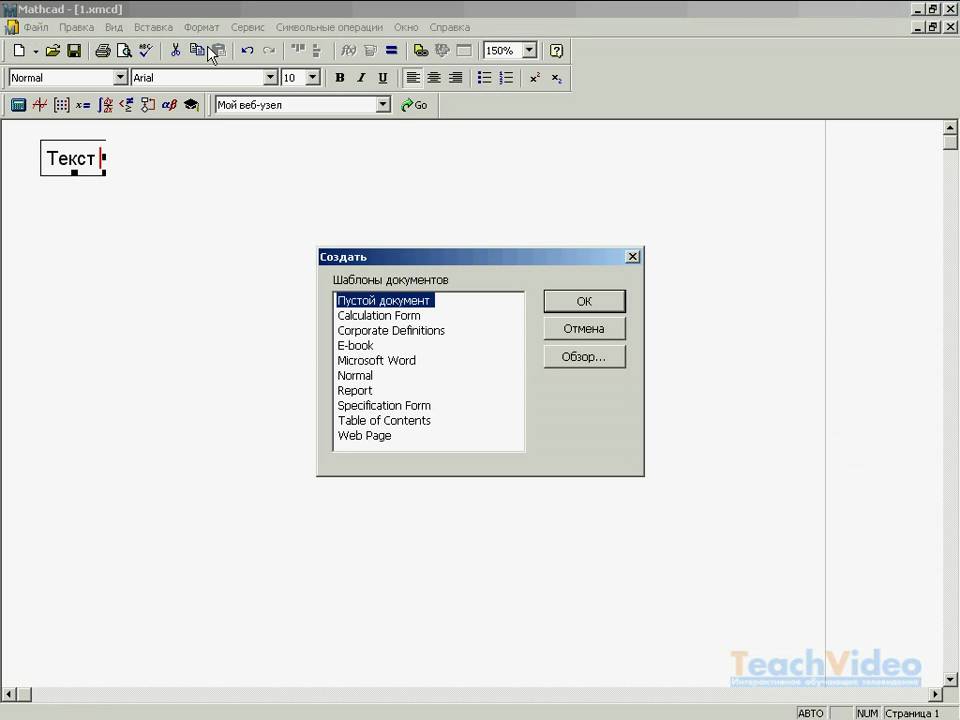Toggle subscript formatting
Image resolution: width=960 pixels, height=720 pixels.
click(x=557, y=78)
